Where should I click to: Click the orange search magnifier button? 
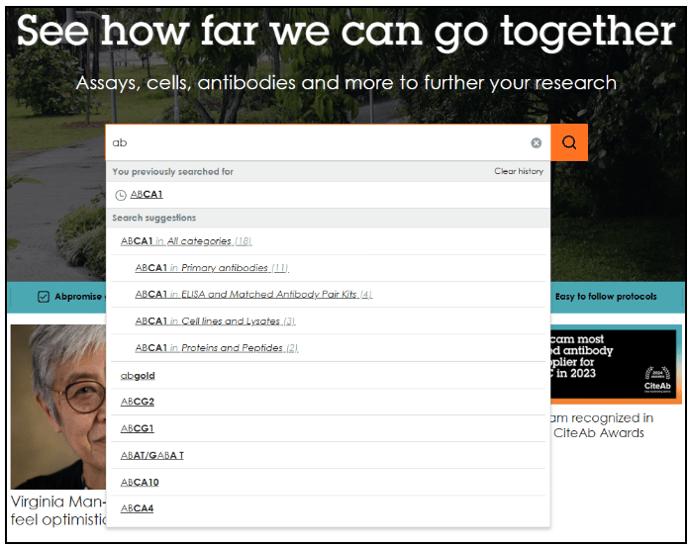[x=569, y=143]
